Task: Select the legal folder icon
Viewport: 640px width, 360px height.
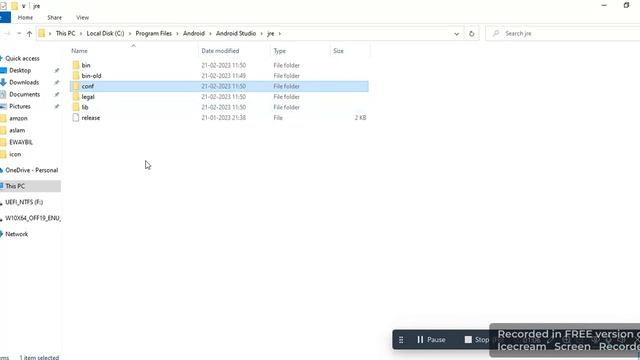Action: 76,97
